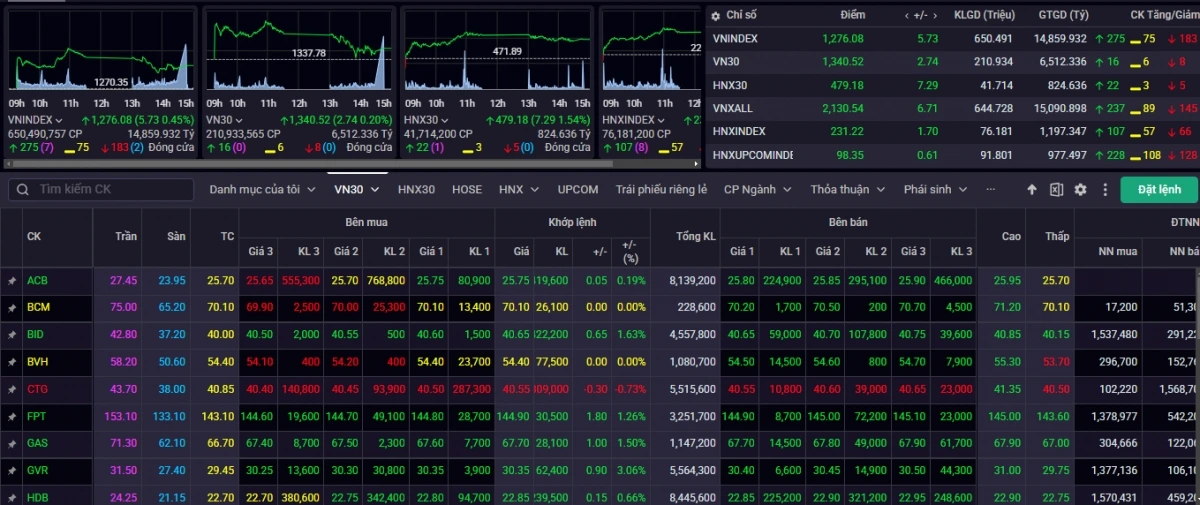Open ACB ticker details

pos(37,281)
